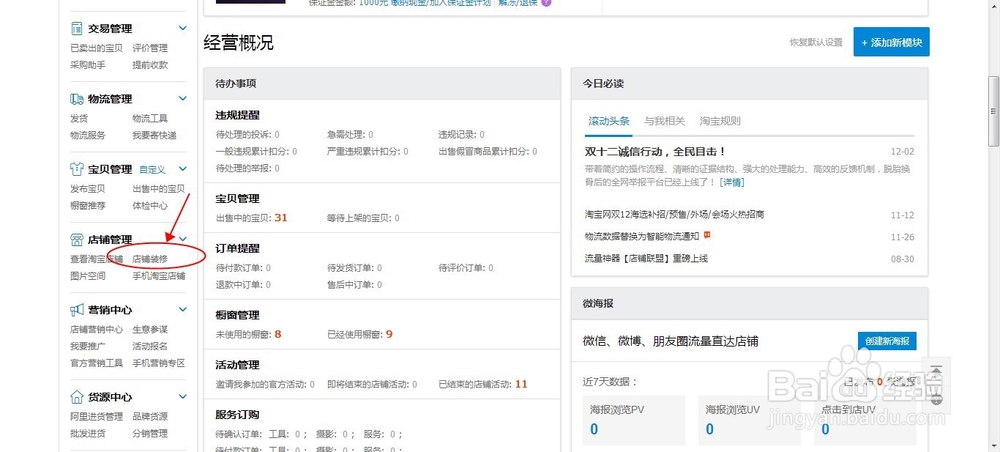Image resolution: width=1000 pixels, height=452 pixels.
Task: Click 未使用的橱窗 count 8
Action: [277, 334]
